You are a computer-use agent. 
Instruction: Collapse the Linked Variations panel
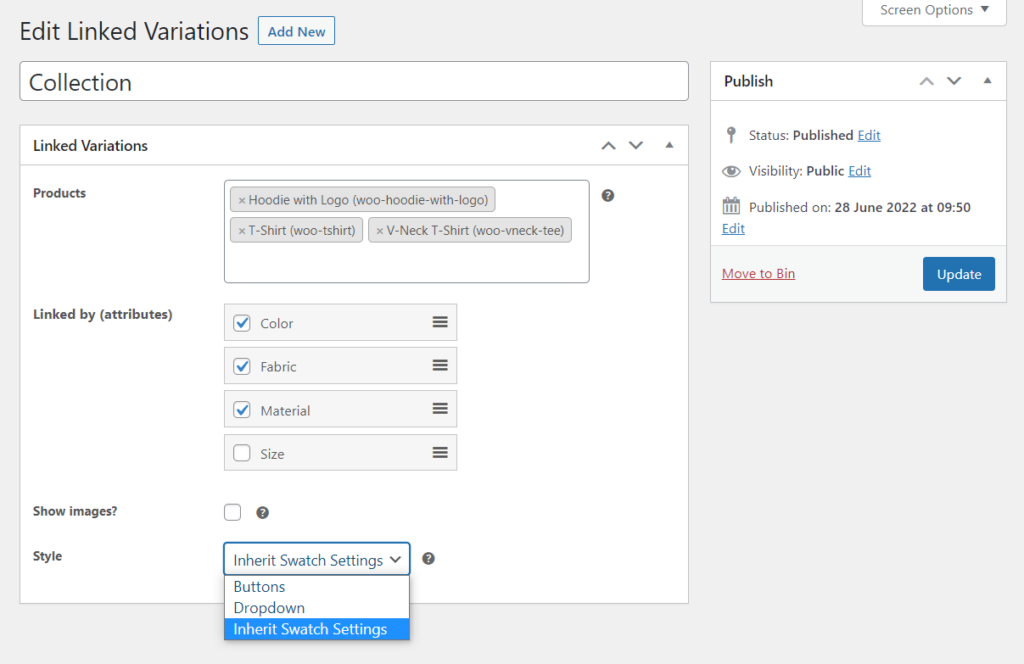[x=669, y=145]
